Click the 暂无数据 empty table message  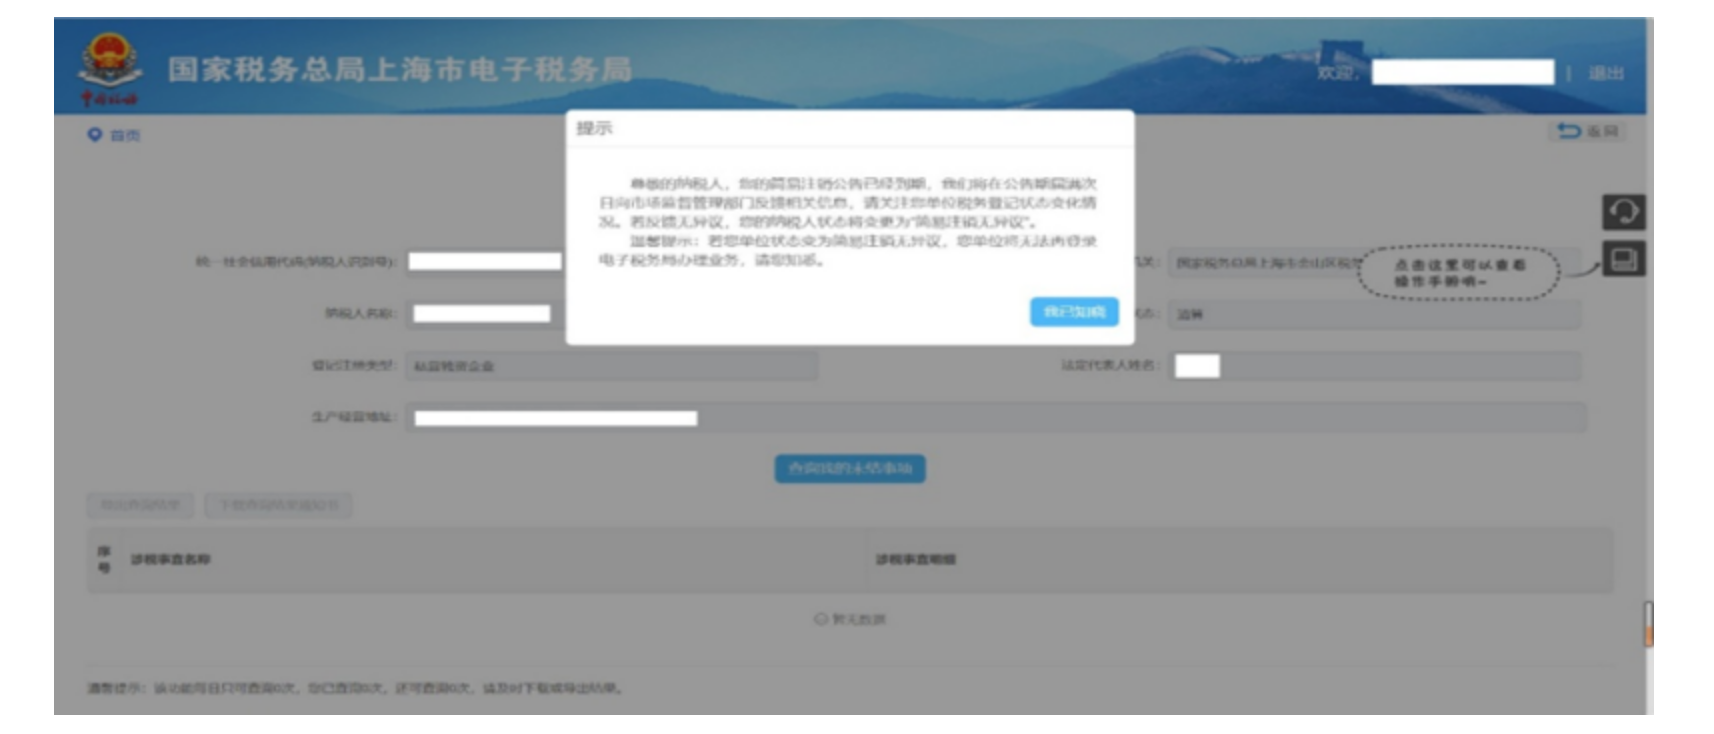(850, 619)
